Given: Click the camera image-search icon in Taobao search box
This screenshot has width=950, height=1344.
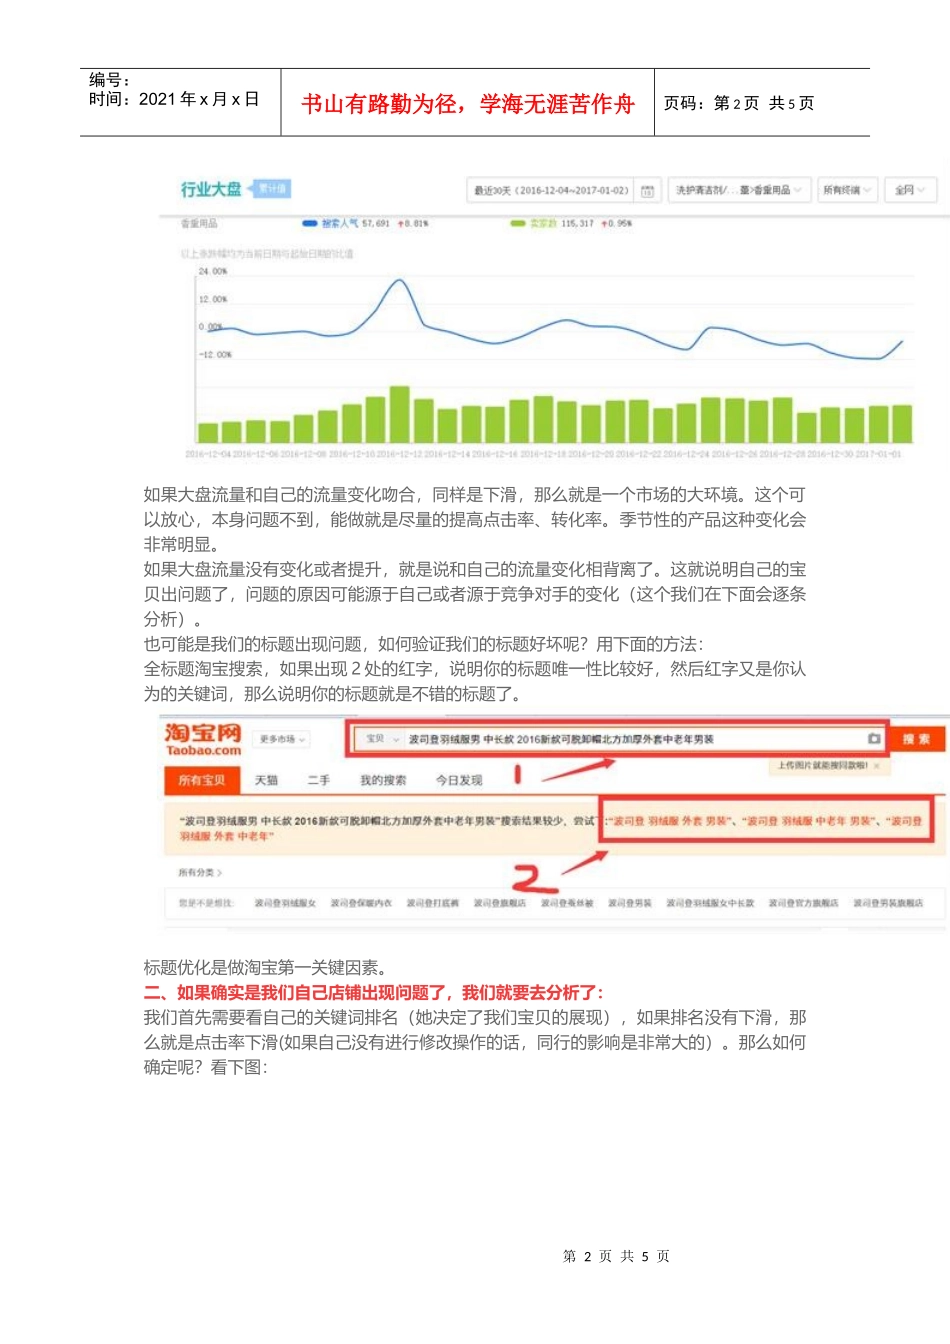Looking at the screenshot, I should tap(874, 739).
